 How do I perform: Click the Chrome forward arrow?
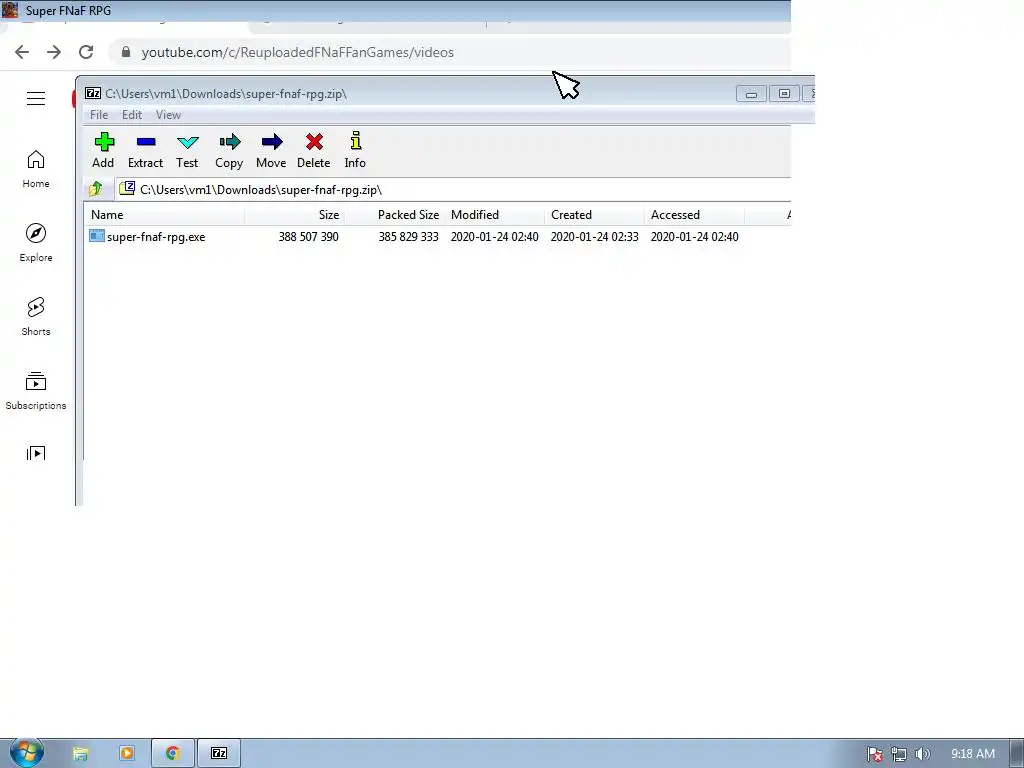[x=54, y=52]
